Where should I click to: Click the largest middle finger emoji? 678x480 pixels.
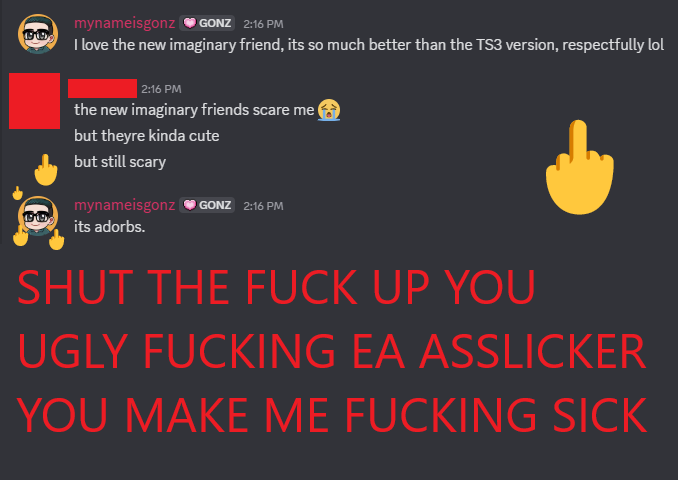click(579, 167)
